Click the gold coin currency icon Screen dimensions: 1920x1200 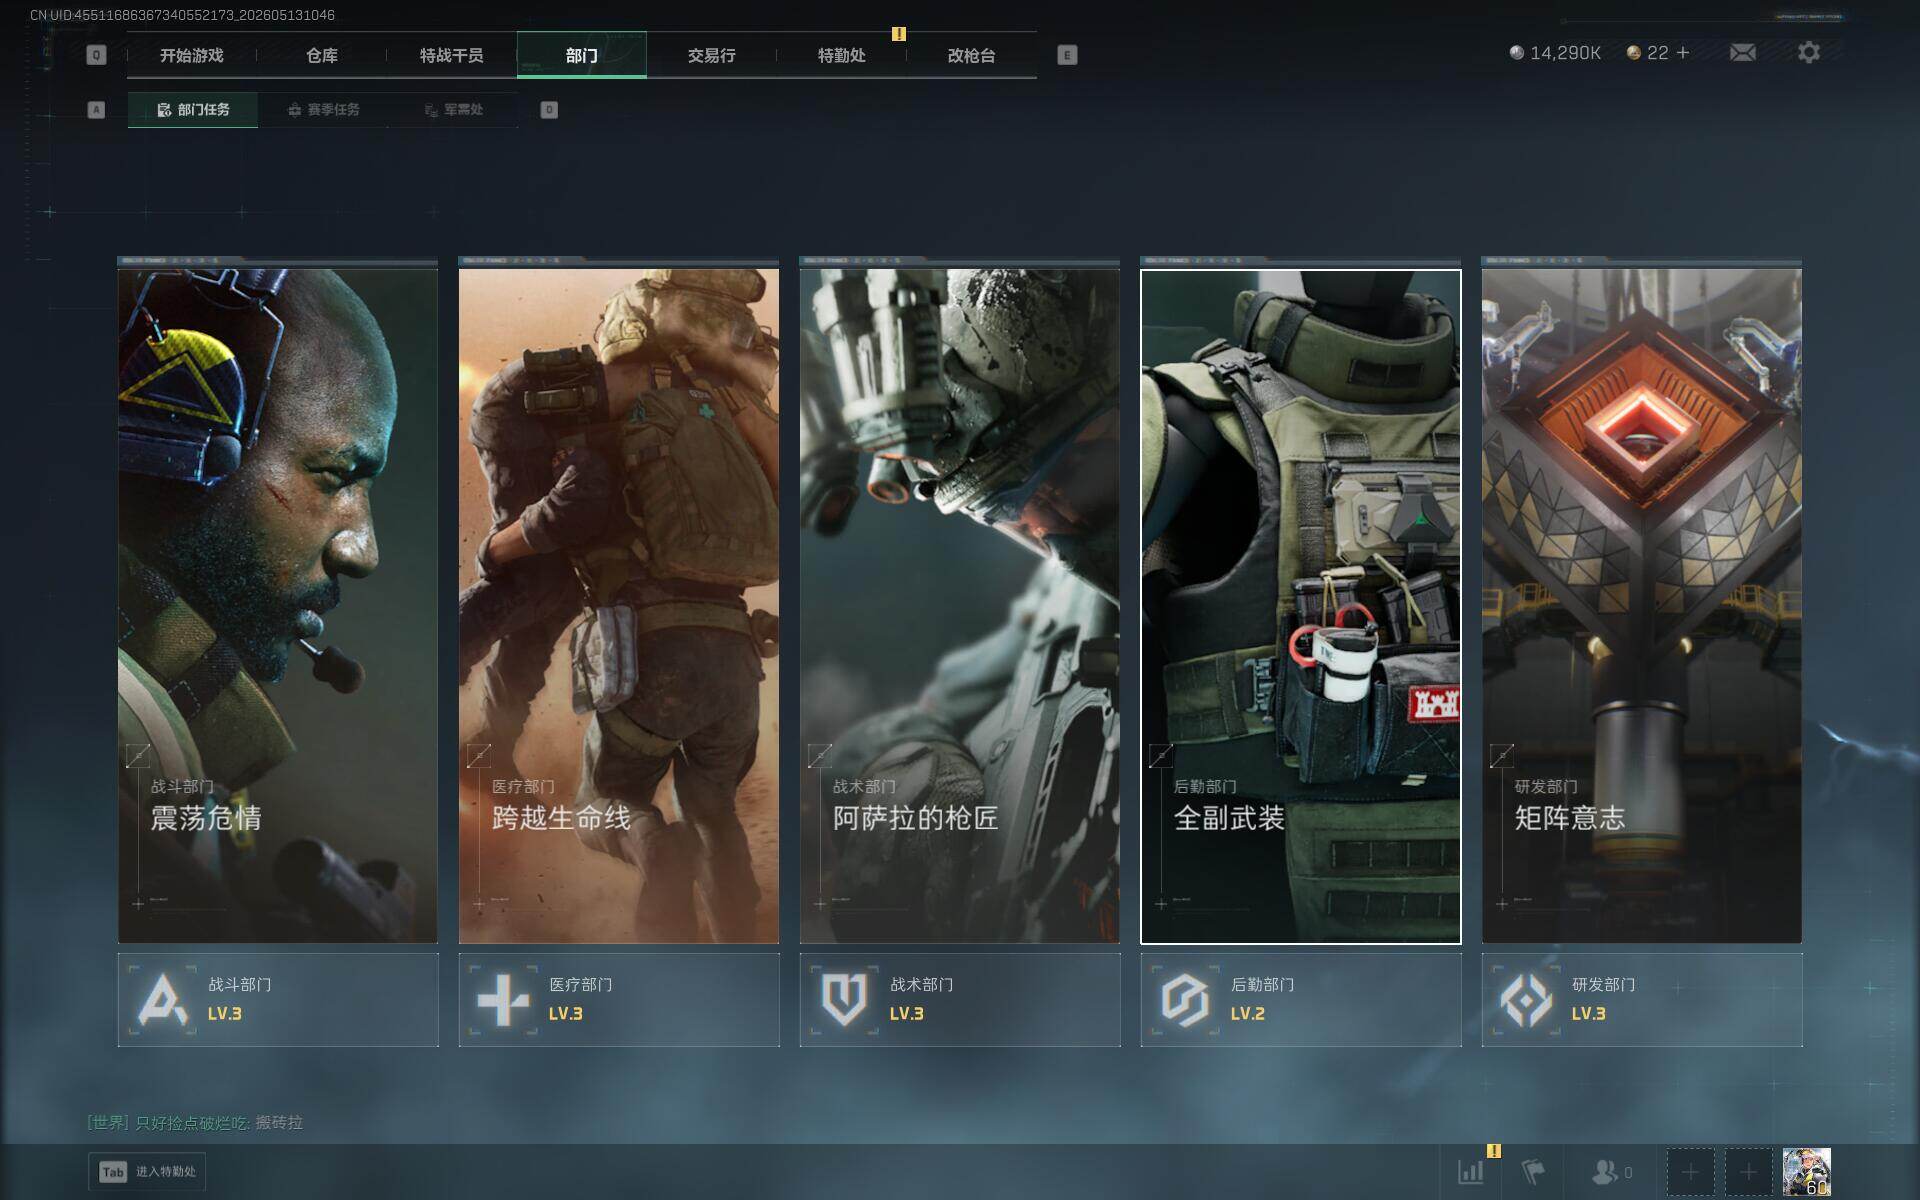coord(1634,52)
